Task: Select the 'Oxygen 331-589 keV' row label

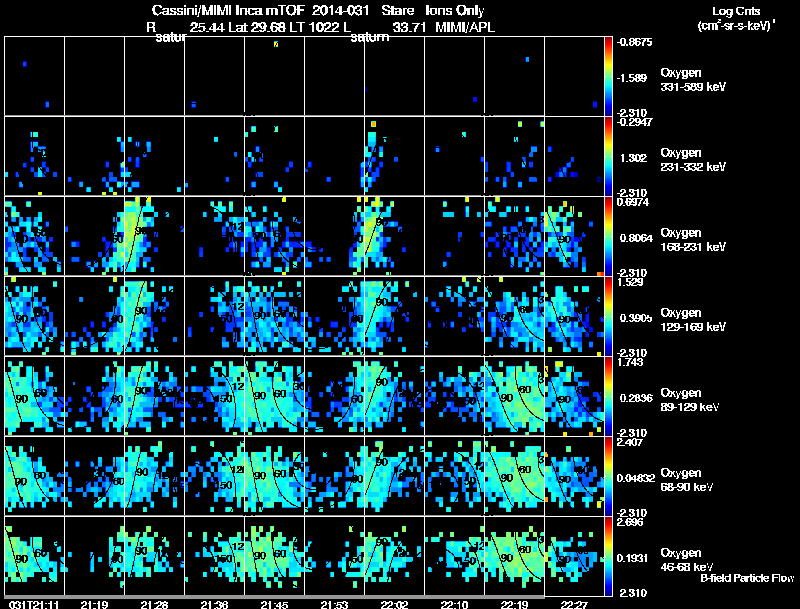Action: pyautogui.click(x=693, y=80)
